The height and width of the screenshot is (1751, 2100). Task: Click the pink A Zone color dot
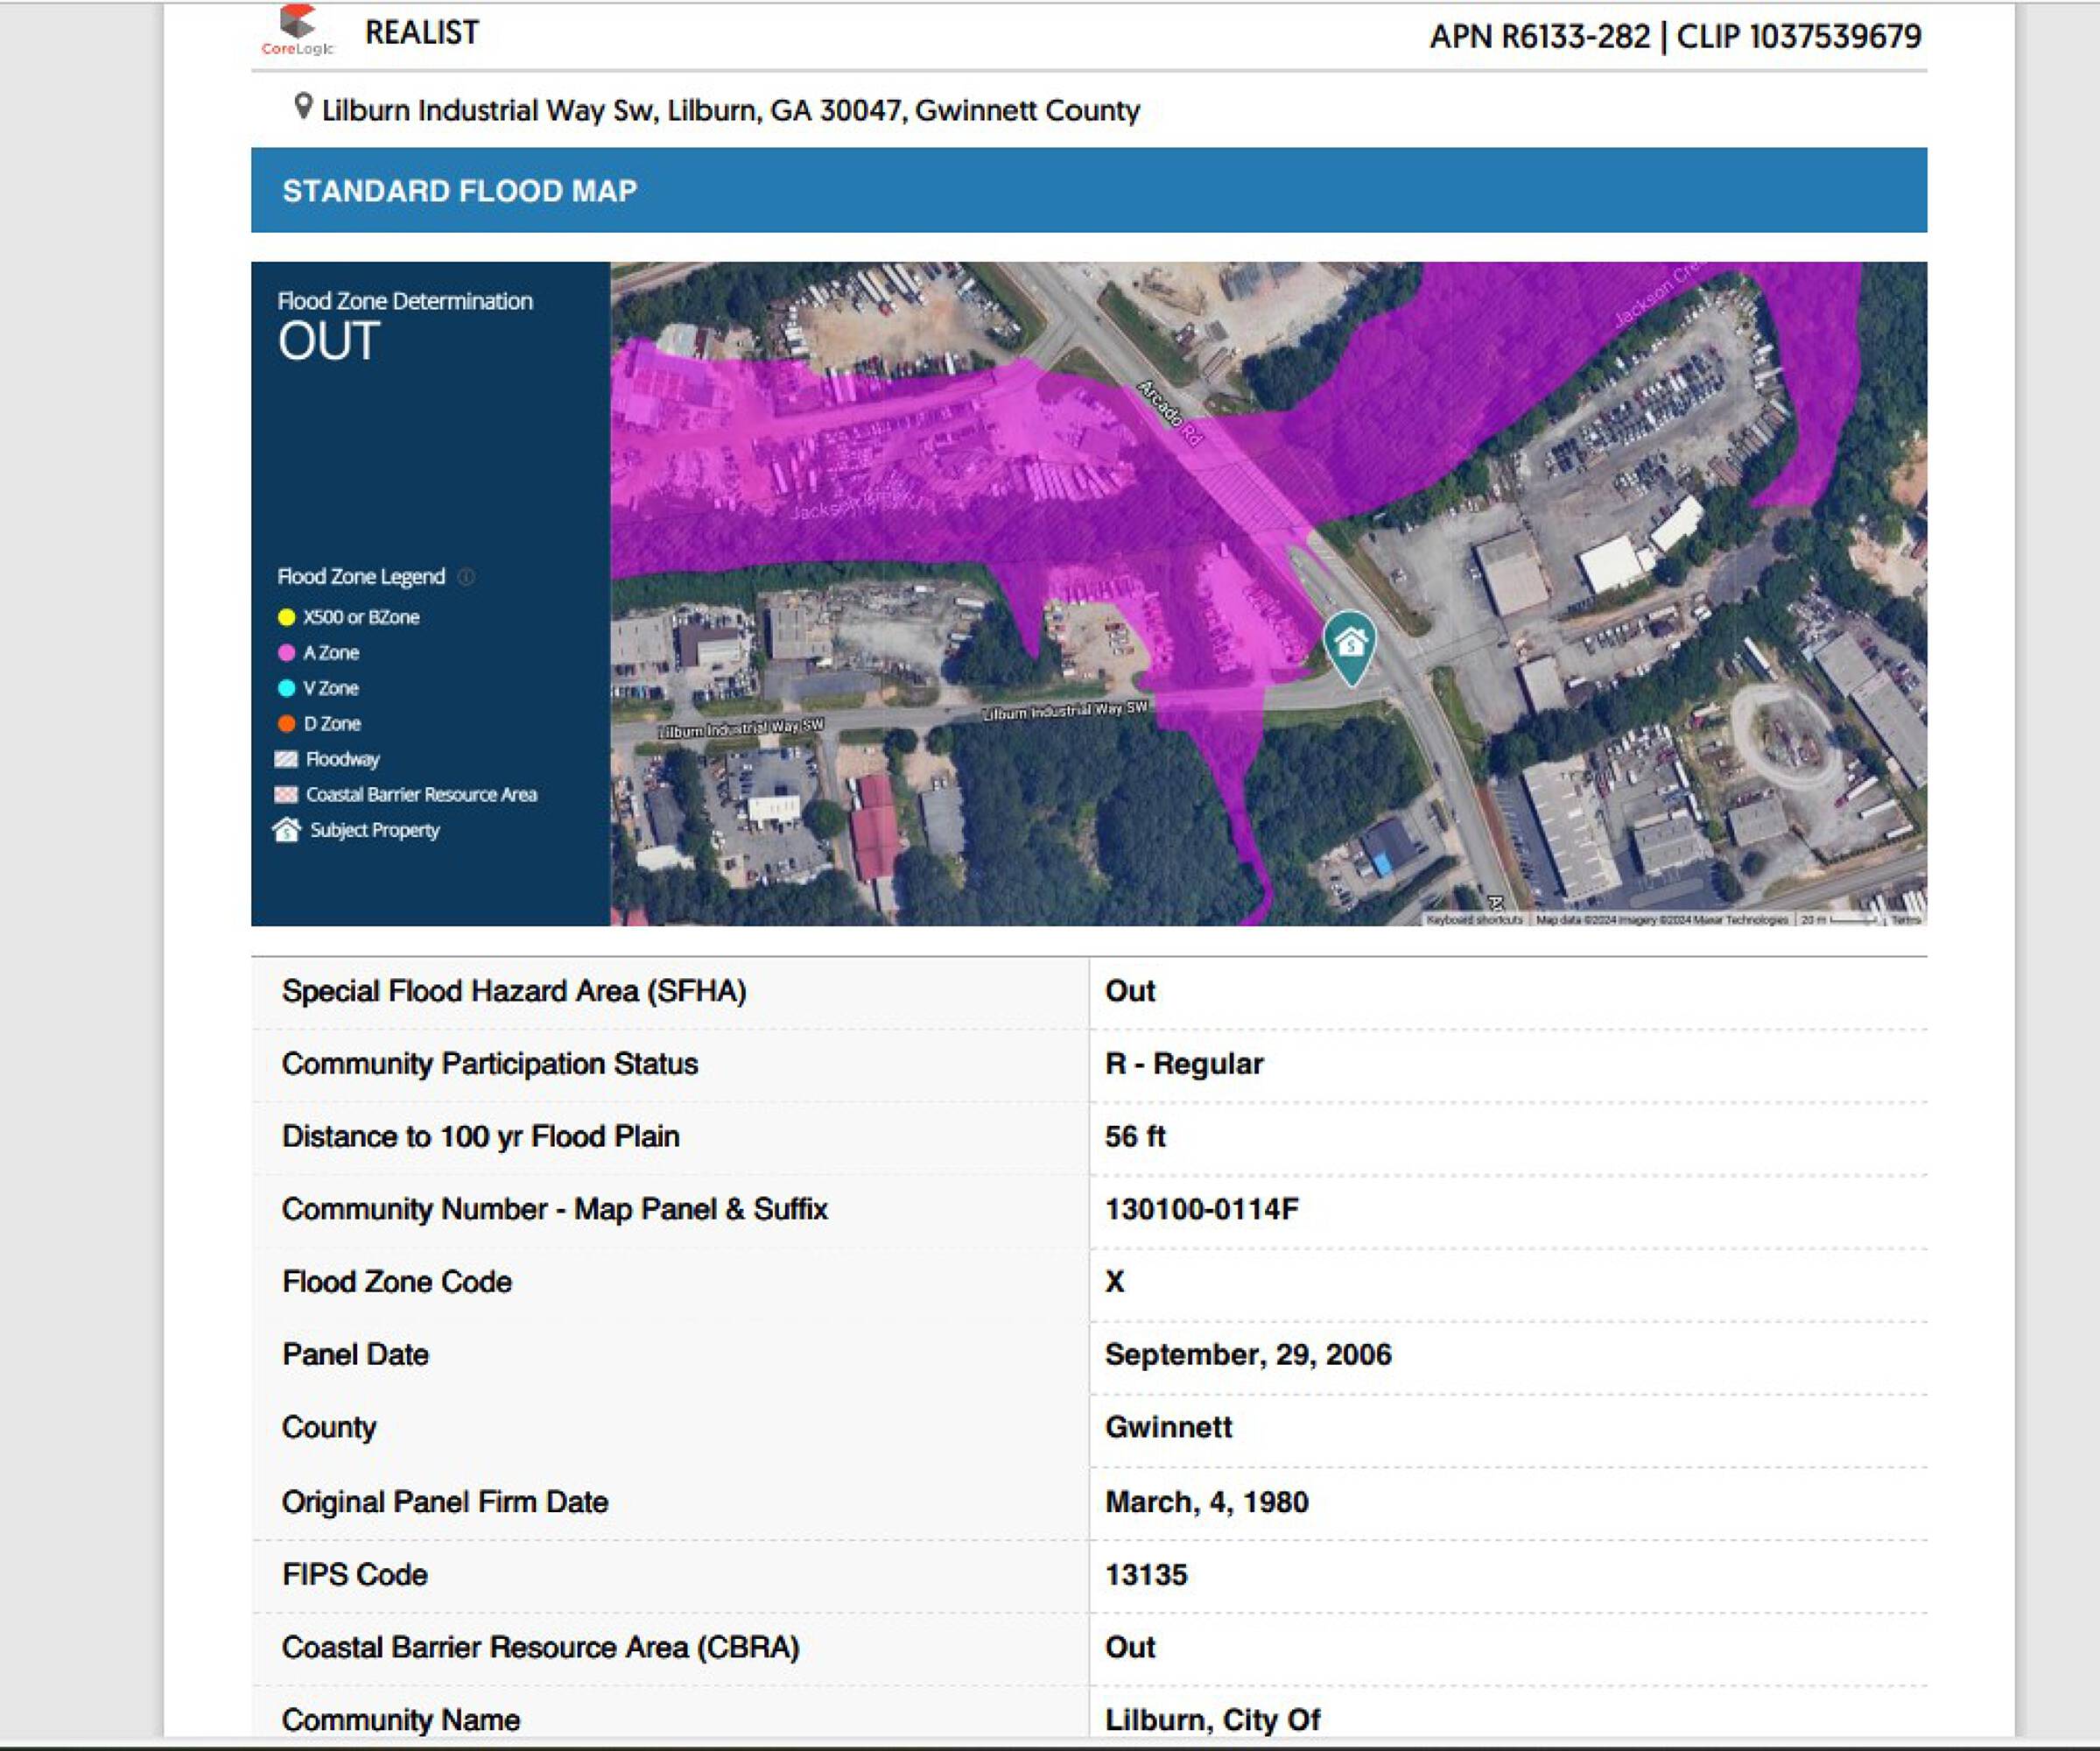point(286,653)
